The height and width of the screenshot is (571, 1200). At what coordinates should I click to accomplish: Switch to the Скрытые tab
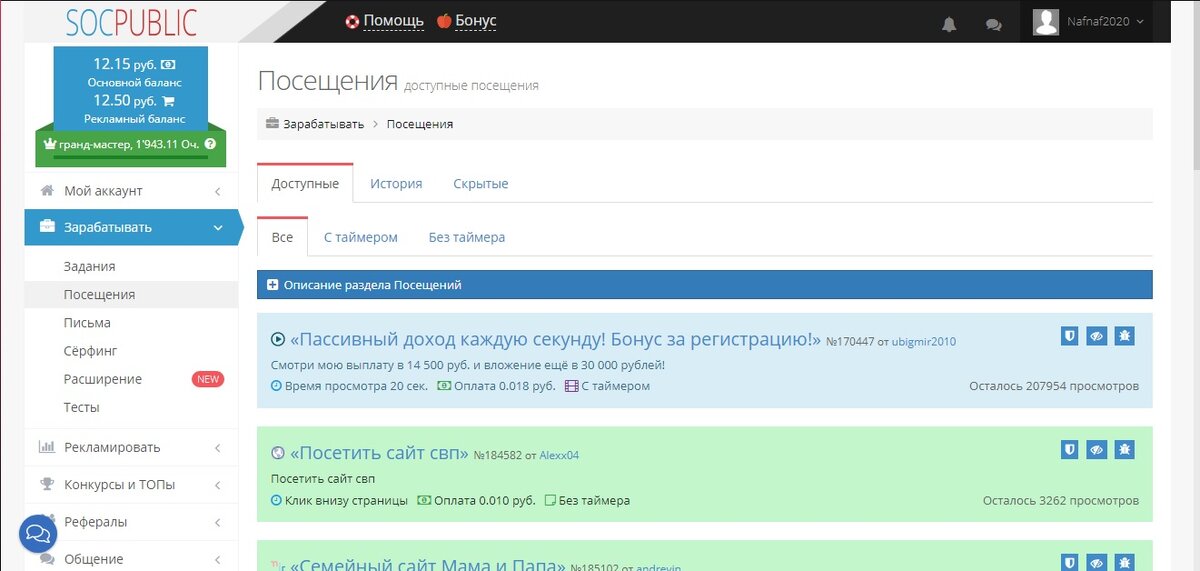[x=481, y=183]
